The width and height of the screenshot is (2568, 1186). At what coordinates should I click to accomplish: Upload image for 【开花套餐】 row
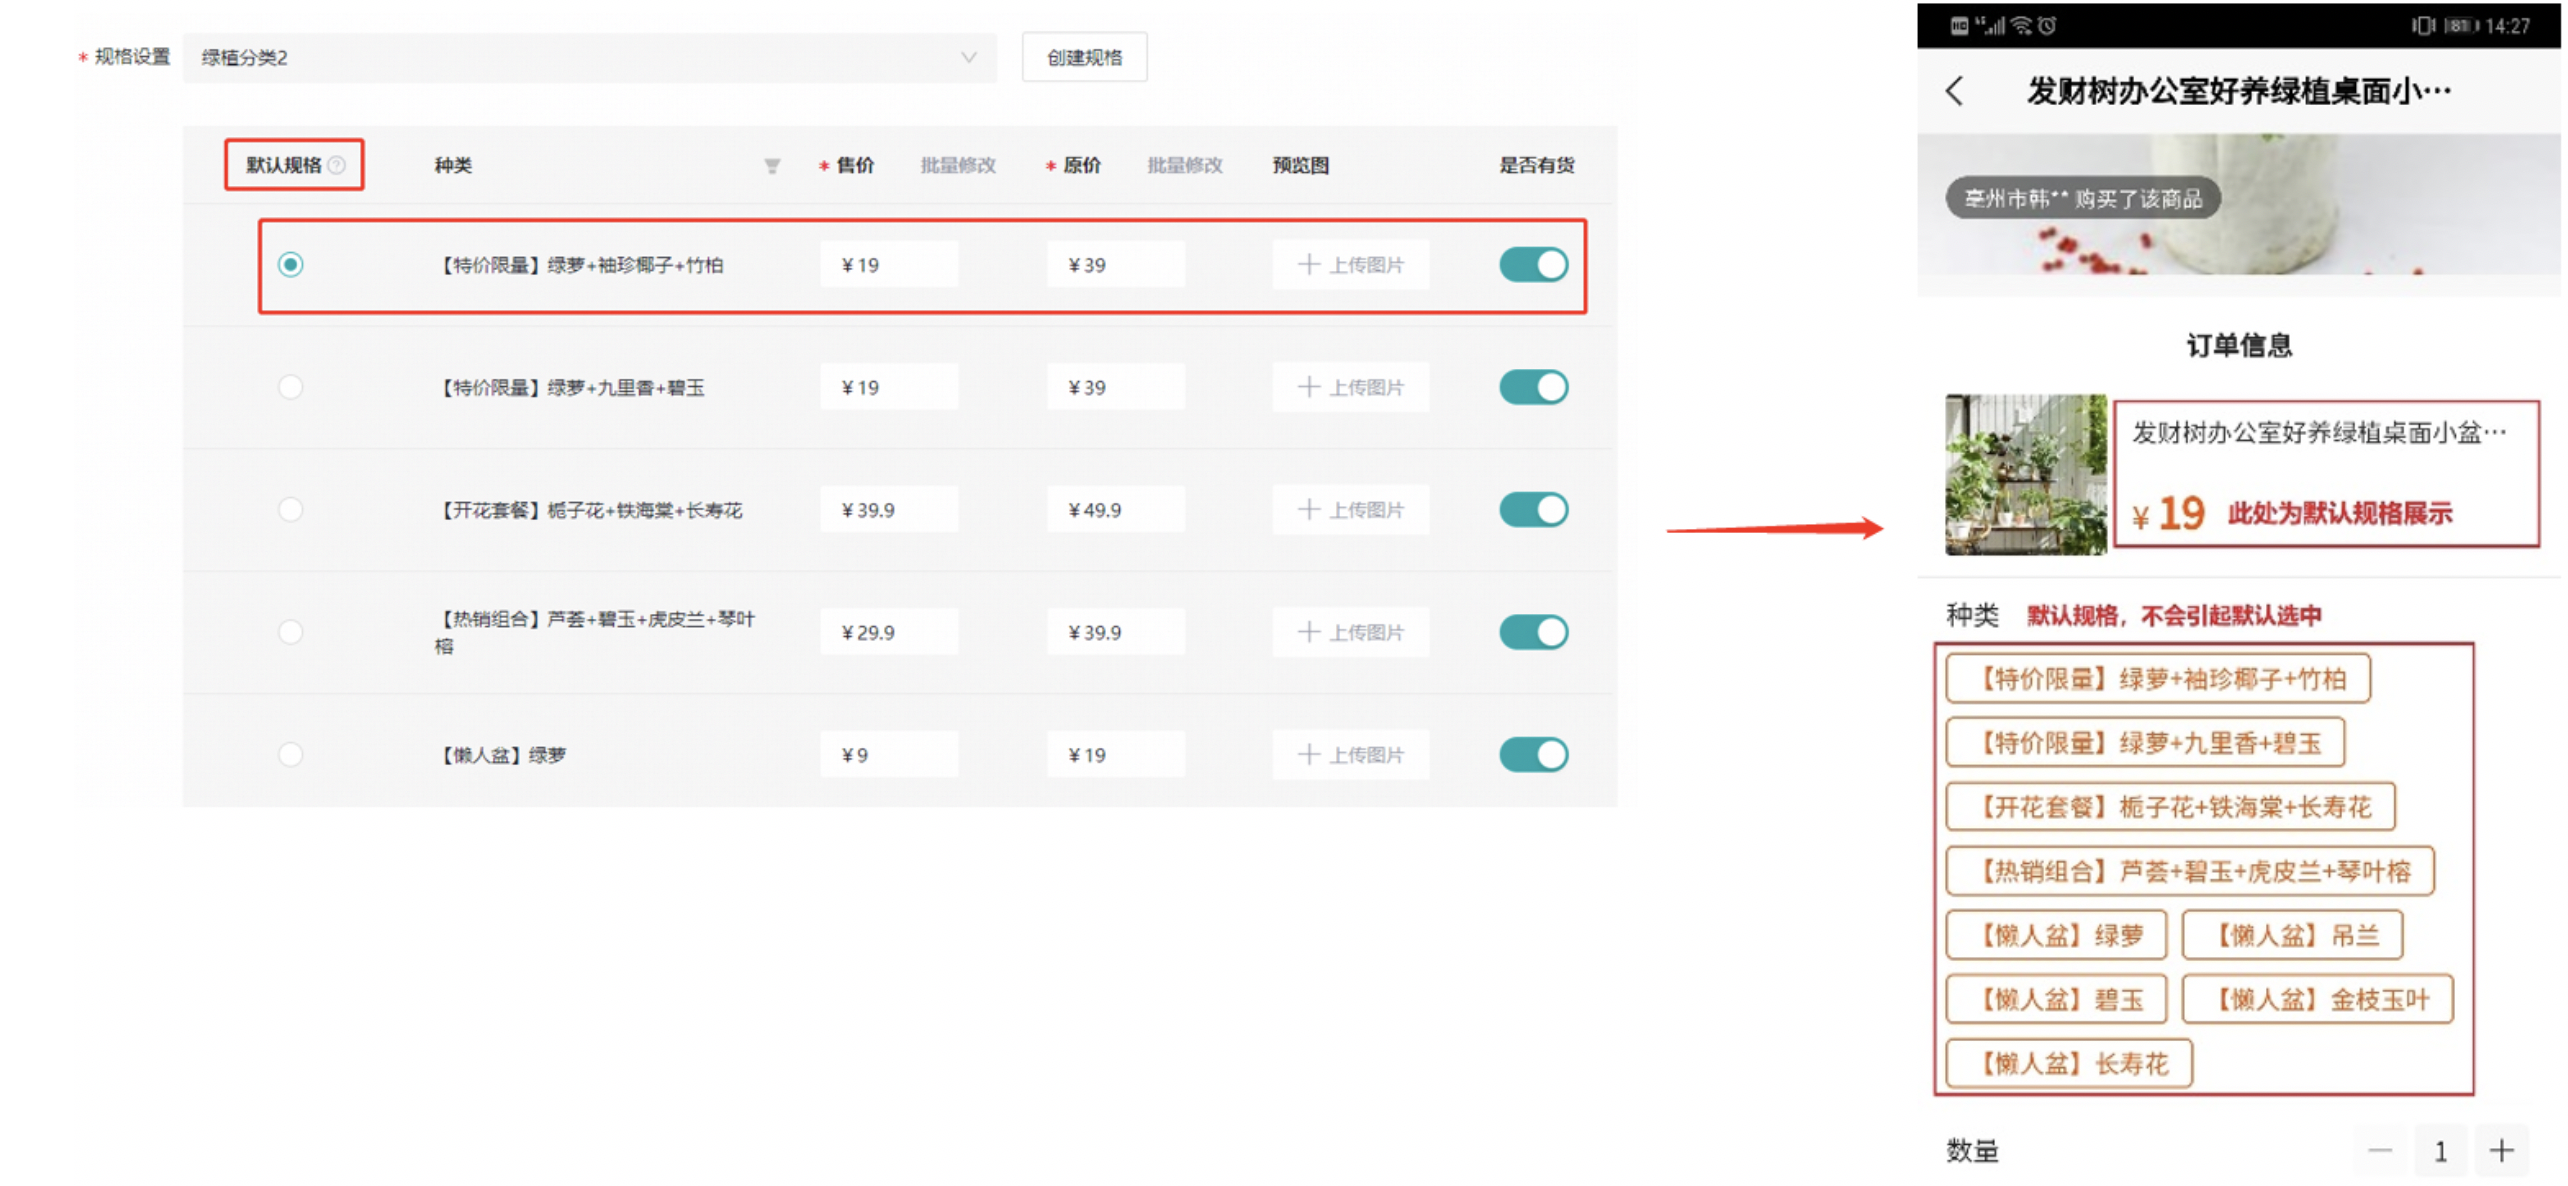1350,509
